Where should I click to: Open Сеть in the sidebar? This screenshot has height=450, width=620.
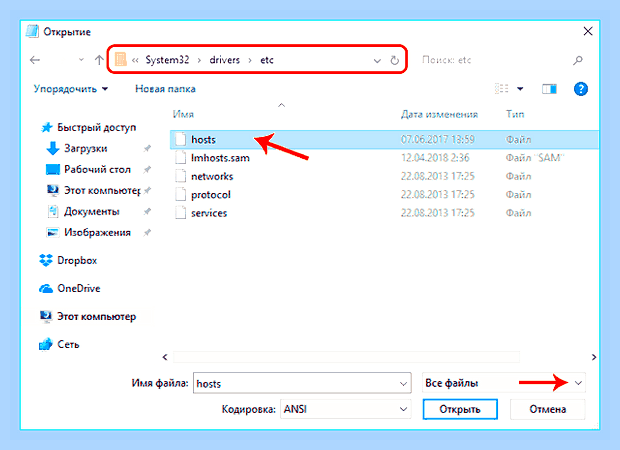pyautogui.click(x=59, y=344)
